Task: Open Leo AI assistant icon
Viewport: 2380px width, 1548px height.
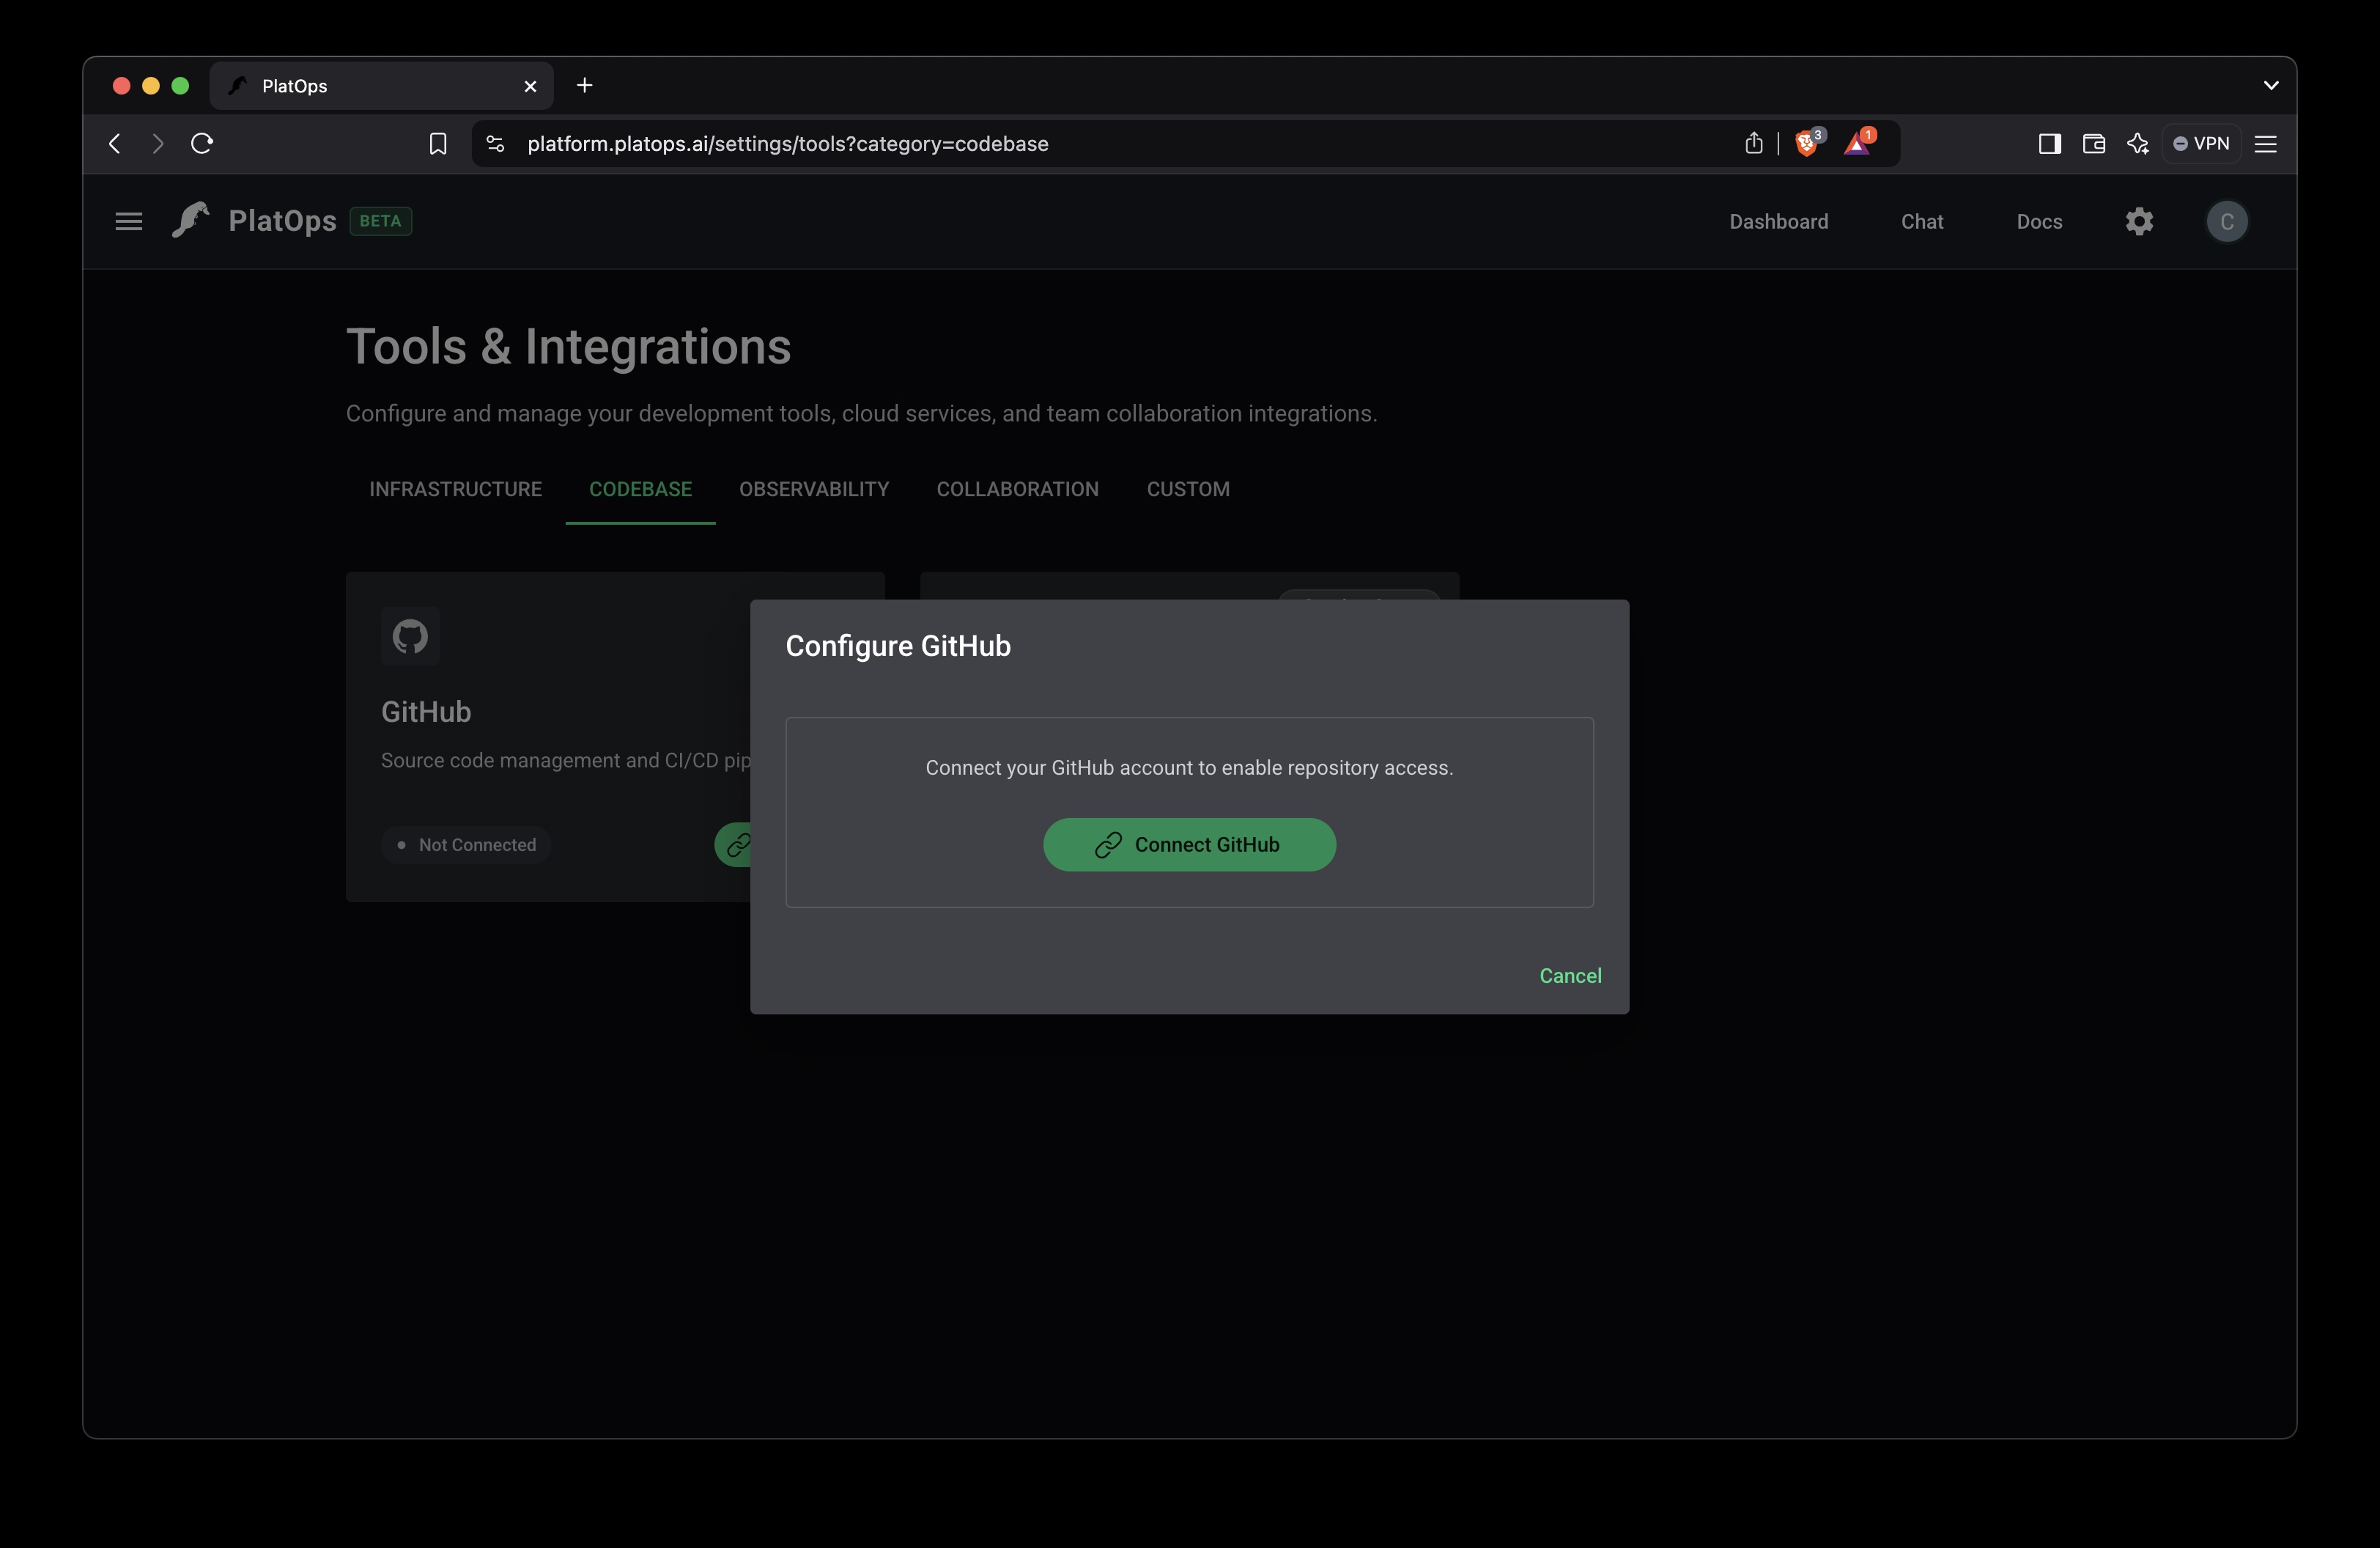Action: click(2138, 144)
